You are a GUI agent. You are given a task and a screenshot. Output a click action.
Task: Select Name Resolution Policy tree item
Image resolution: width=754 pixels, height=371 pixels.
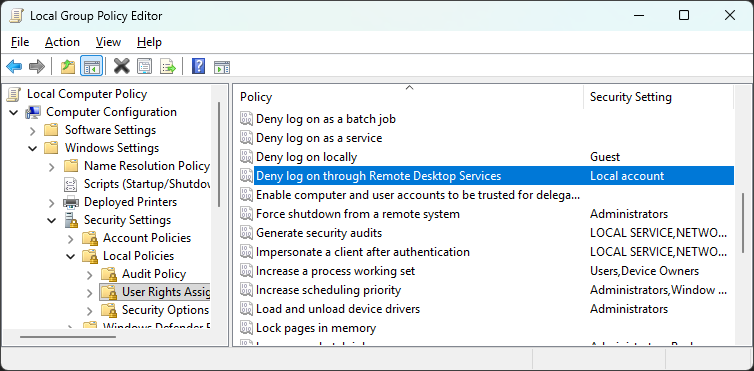coord(147,166)
